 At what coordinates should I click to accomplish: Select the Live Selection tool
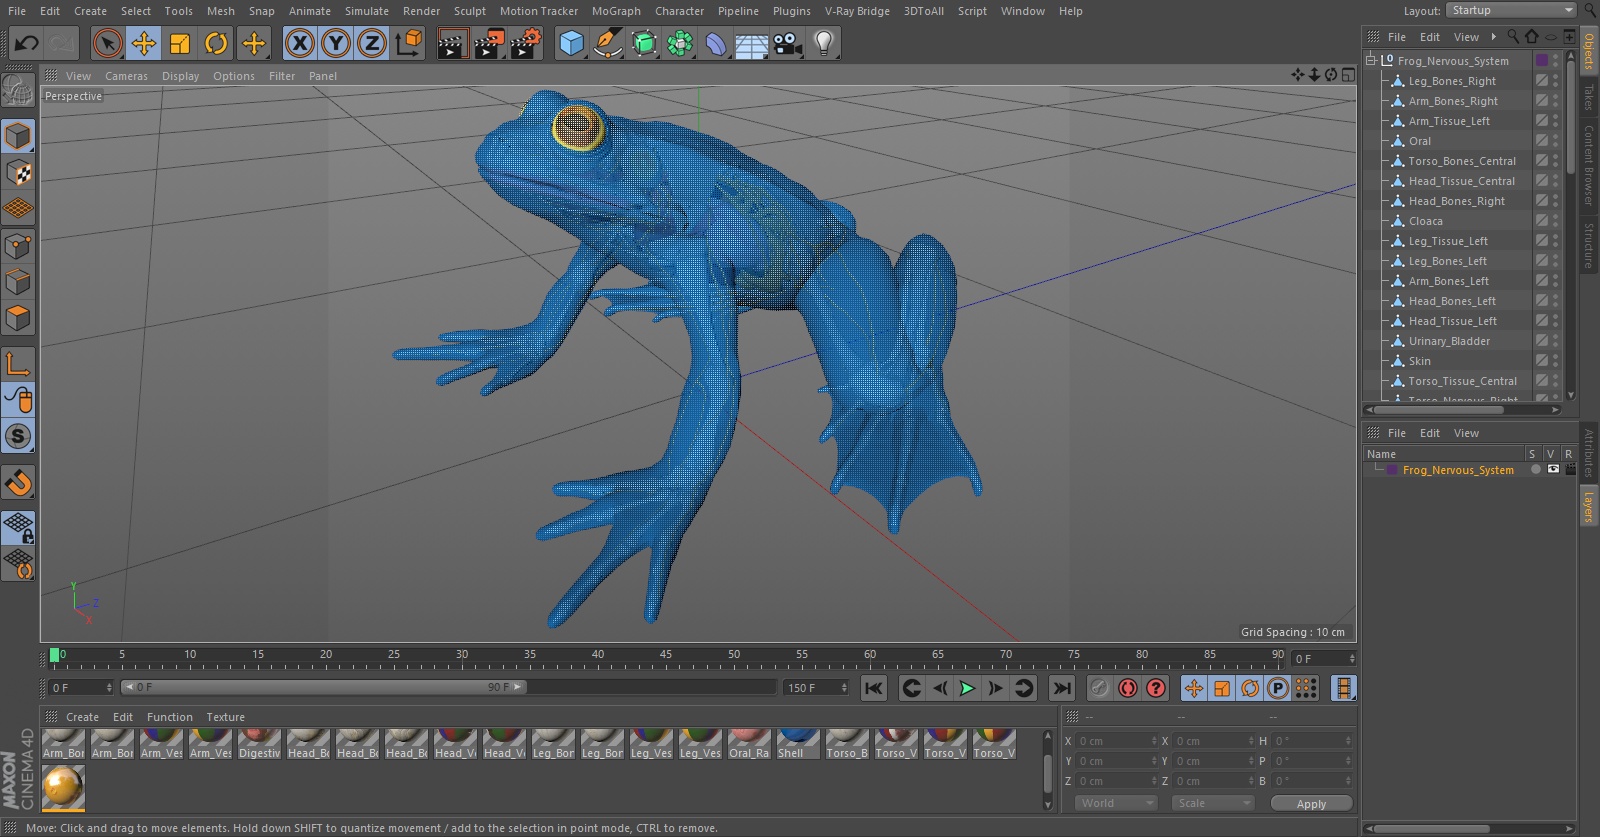click(x=107, y=43)
